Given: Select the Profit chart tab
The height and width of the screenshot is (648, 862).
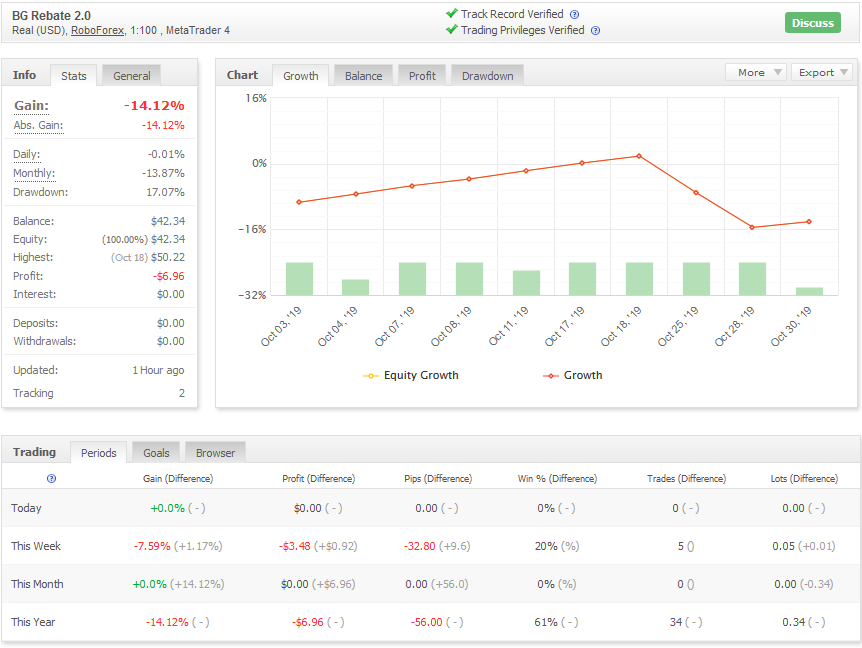Looking at the screenshot, I should 422,76.
